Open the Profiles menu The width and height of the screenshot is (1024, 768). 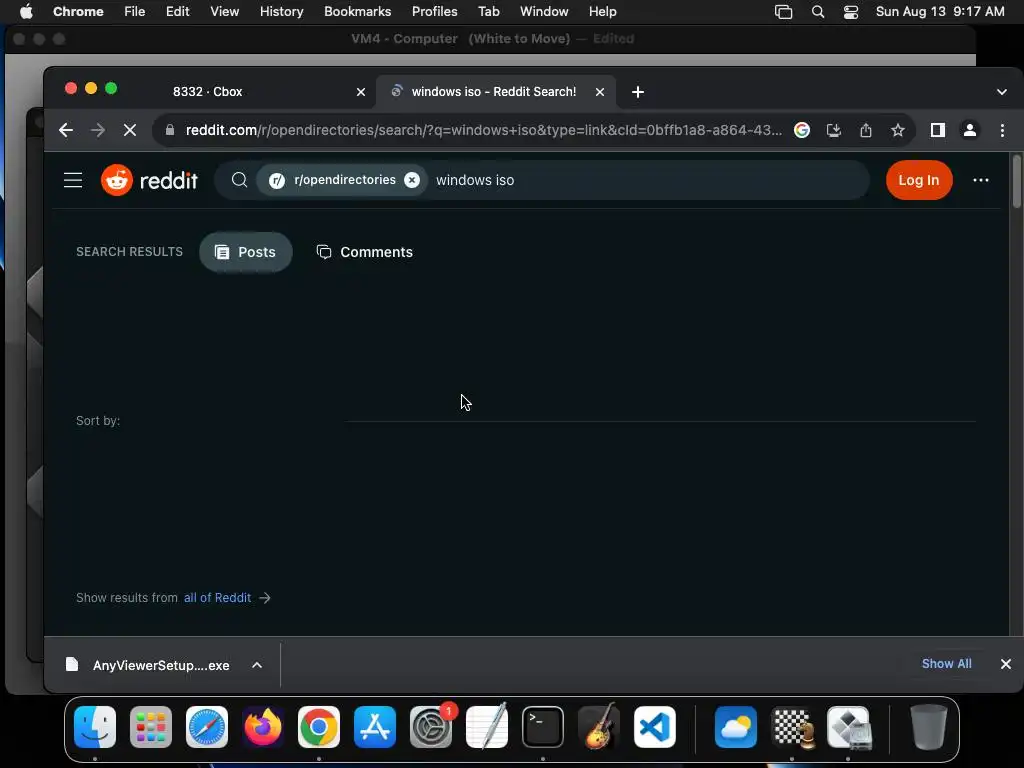pyautogui.click(x=434, y=11)
